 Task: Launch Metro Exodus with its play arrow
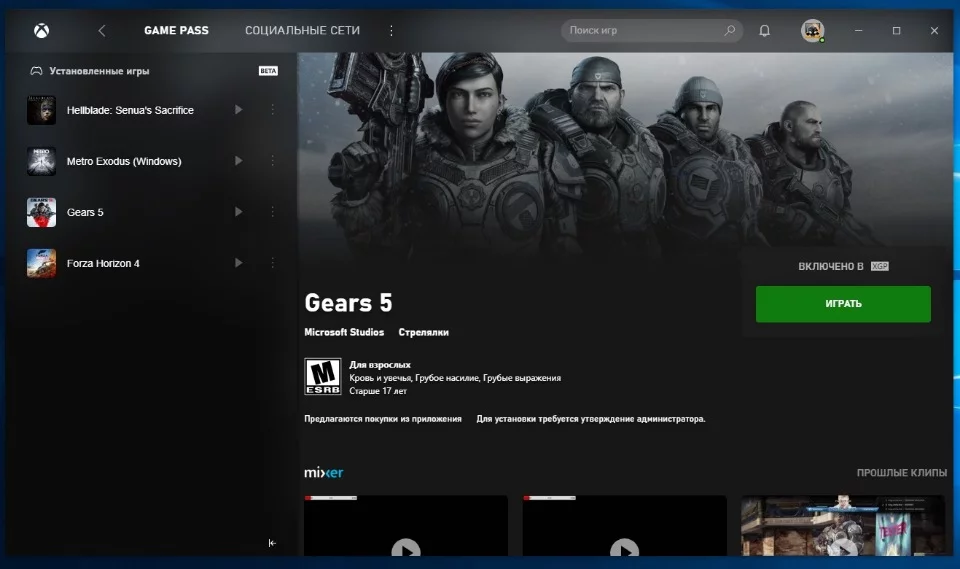click(238, 160)
